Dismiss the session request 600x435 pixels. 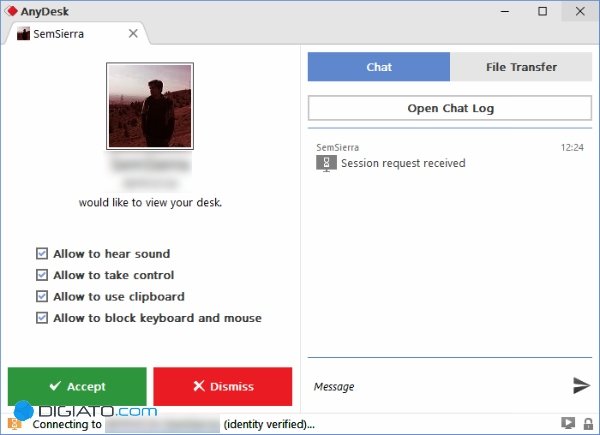tap(223, 386)
